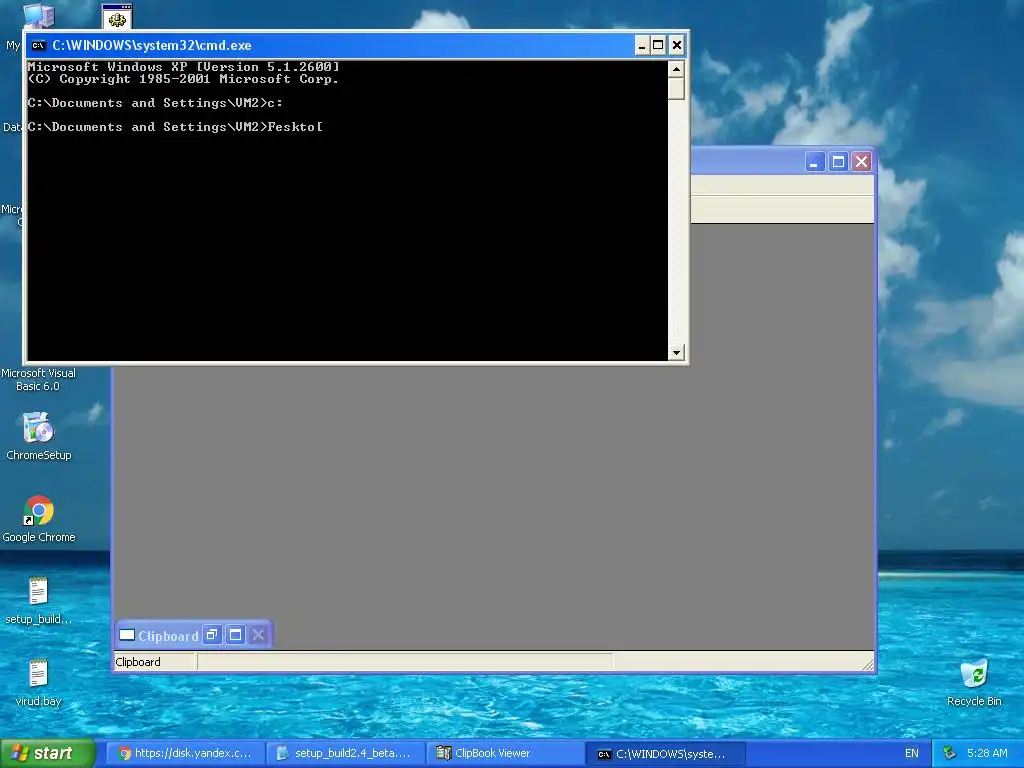Screen dimensions: 1024x768
Task: Close the ClipBook Viewer window
Action: pos(862,162)
